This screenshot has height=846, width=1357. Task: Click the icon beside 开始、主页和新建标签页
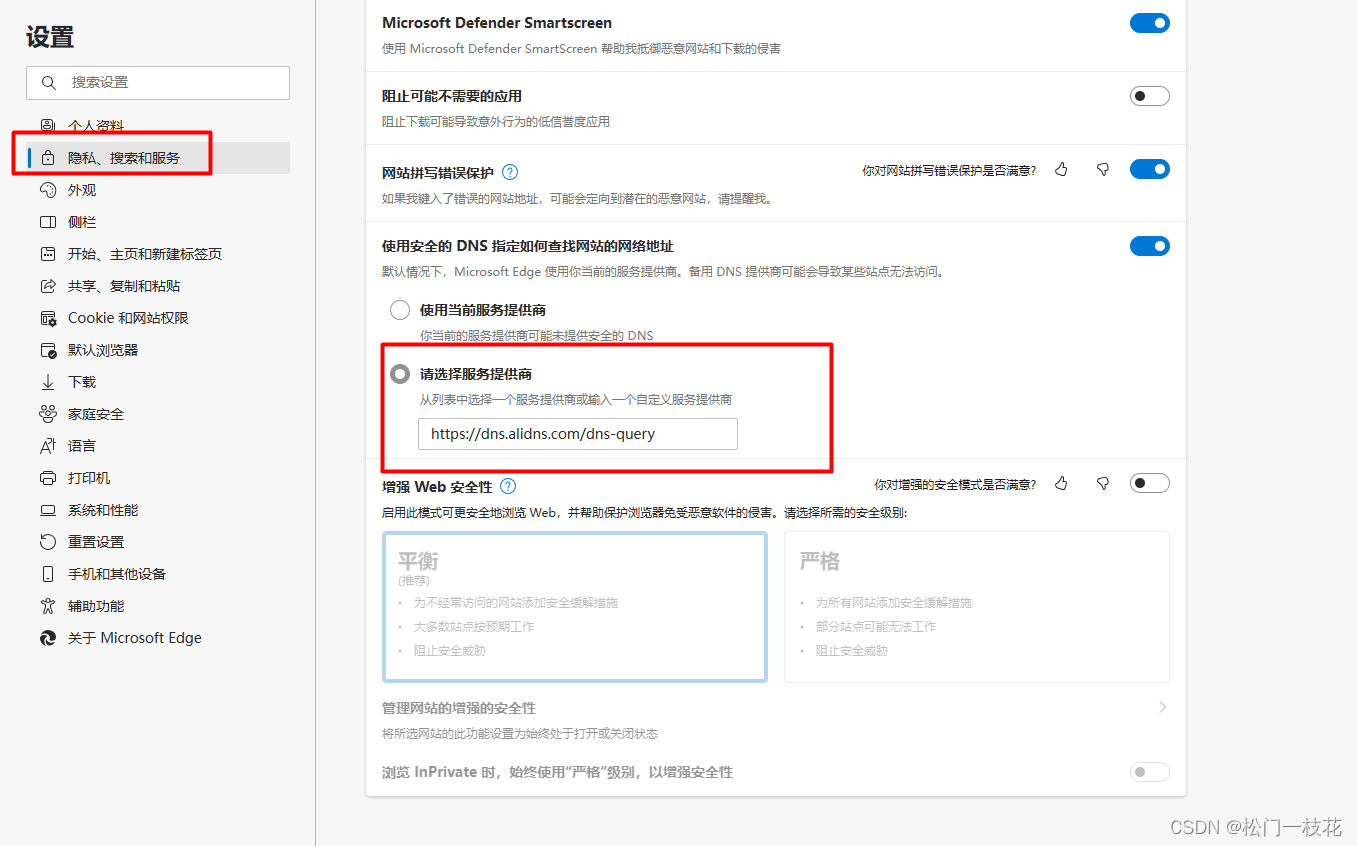48,254
